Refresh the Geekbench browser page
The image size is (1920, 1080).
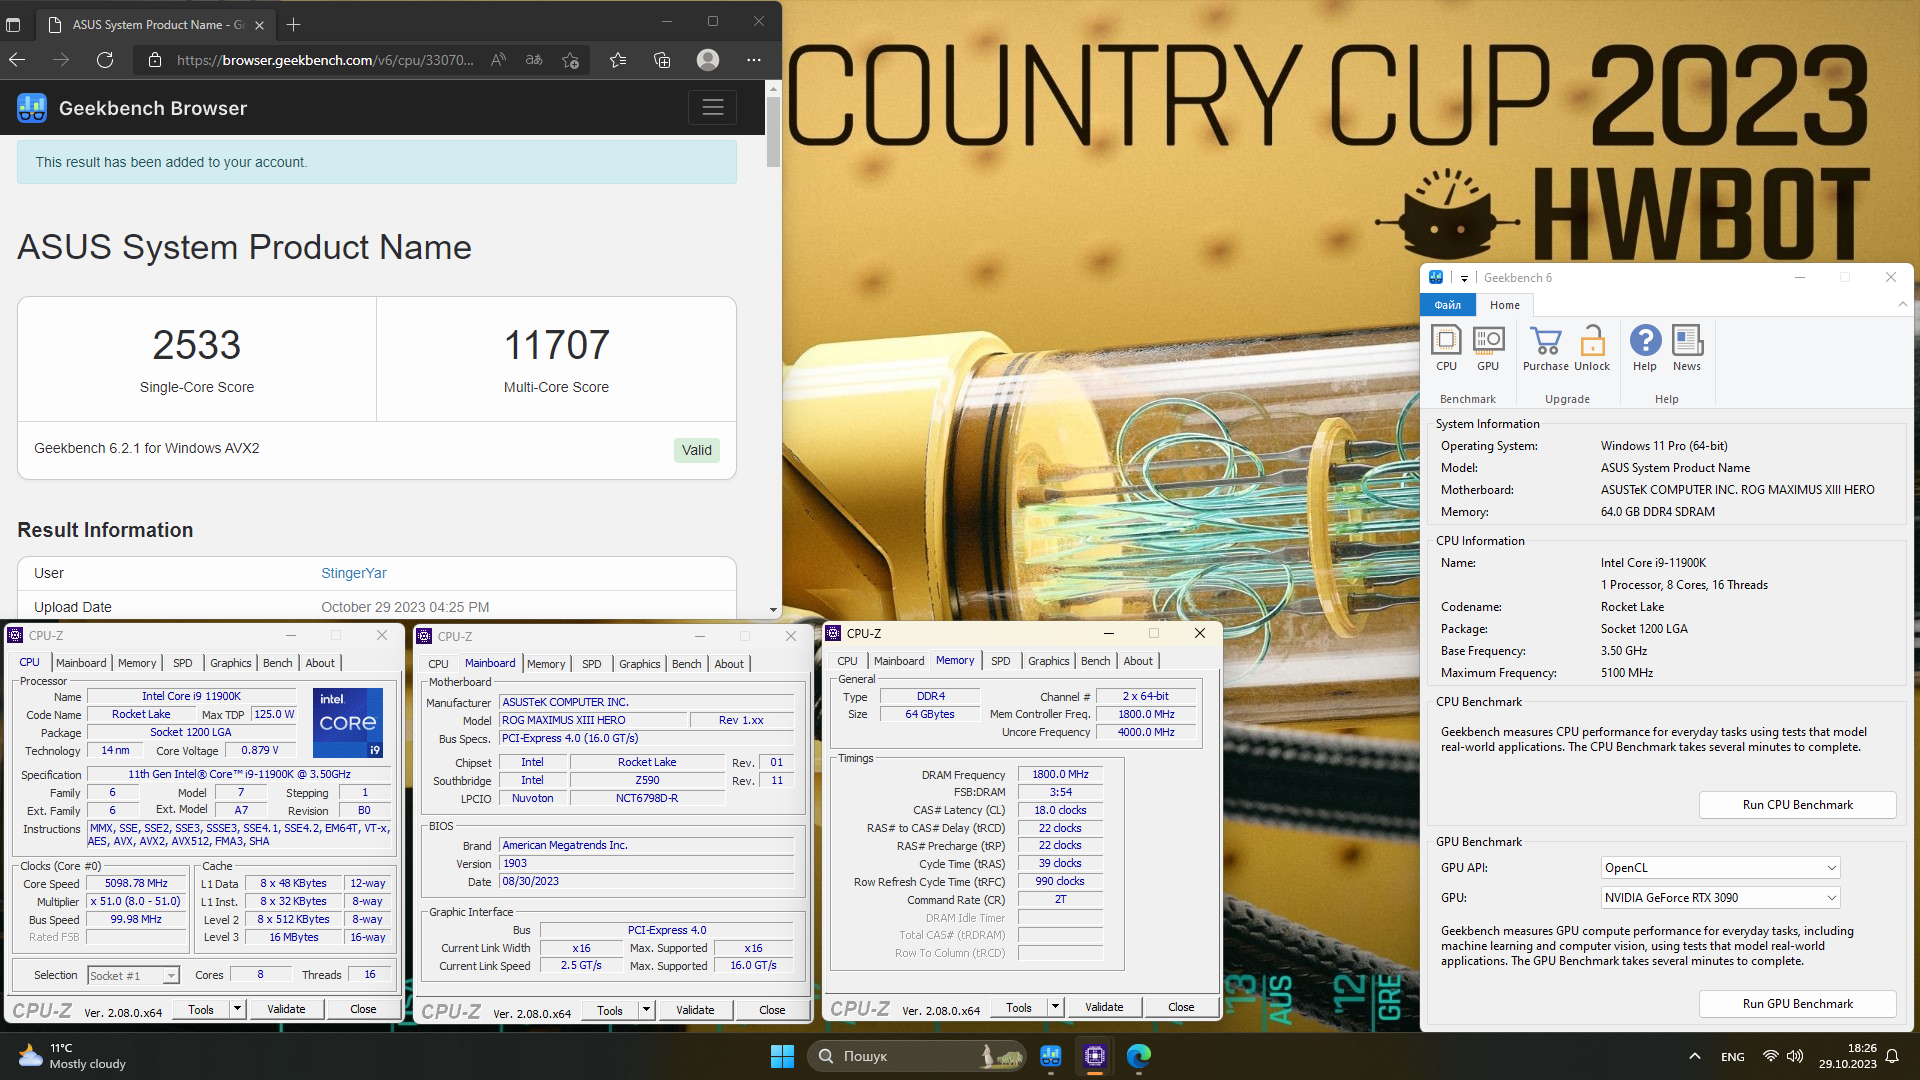click(x=105, y=60)
